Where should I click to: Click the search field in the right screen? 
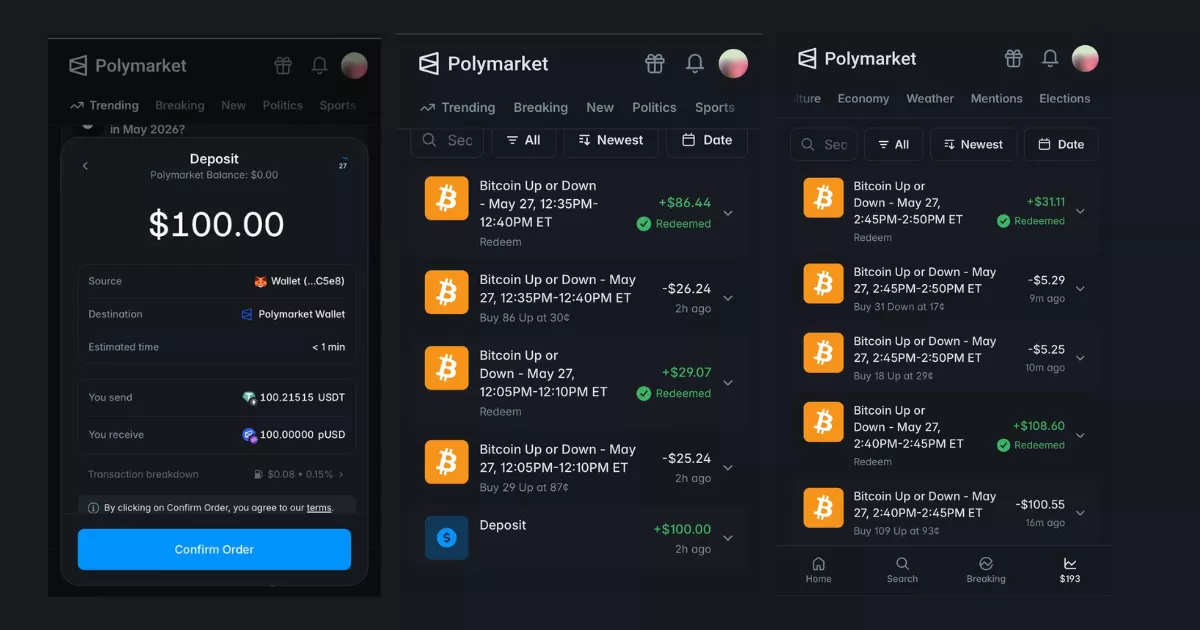point(823,144)
